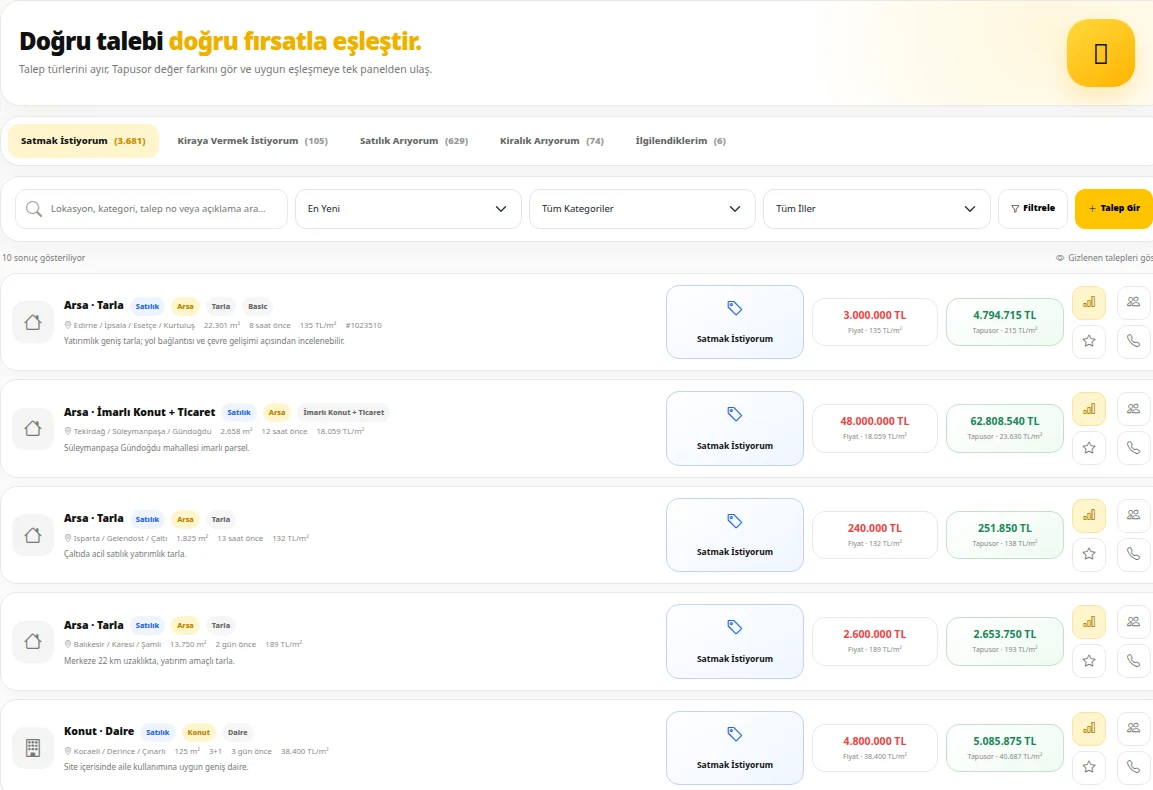Click the 2.653.750 TL Tapusor value
Screen dimensions: 1153x790
pyautogui.click(x=1004, y=641)
